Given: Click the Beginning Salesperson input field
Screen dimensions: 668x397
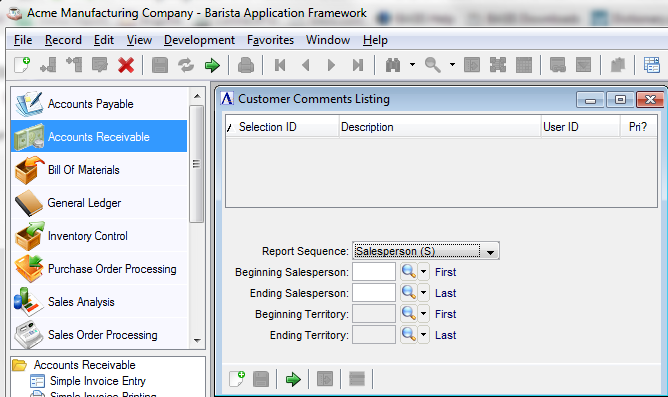Looking at the screenshot, I should pos(374,272).
